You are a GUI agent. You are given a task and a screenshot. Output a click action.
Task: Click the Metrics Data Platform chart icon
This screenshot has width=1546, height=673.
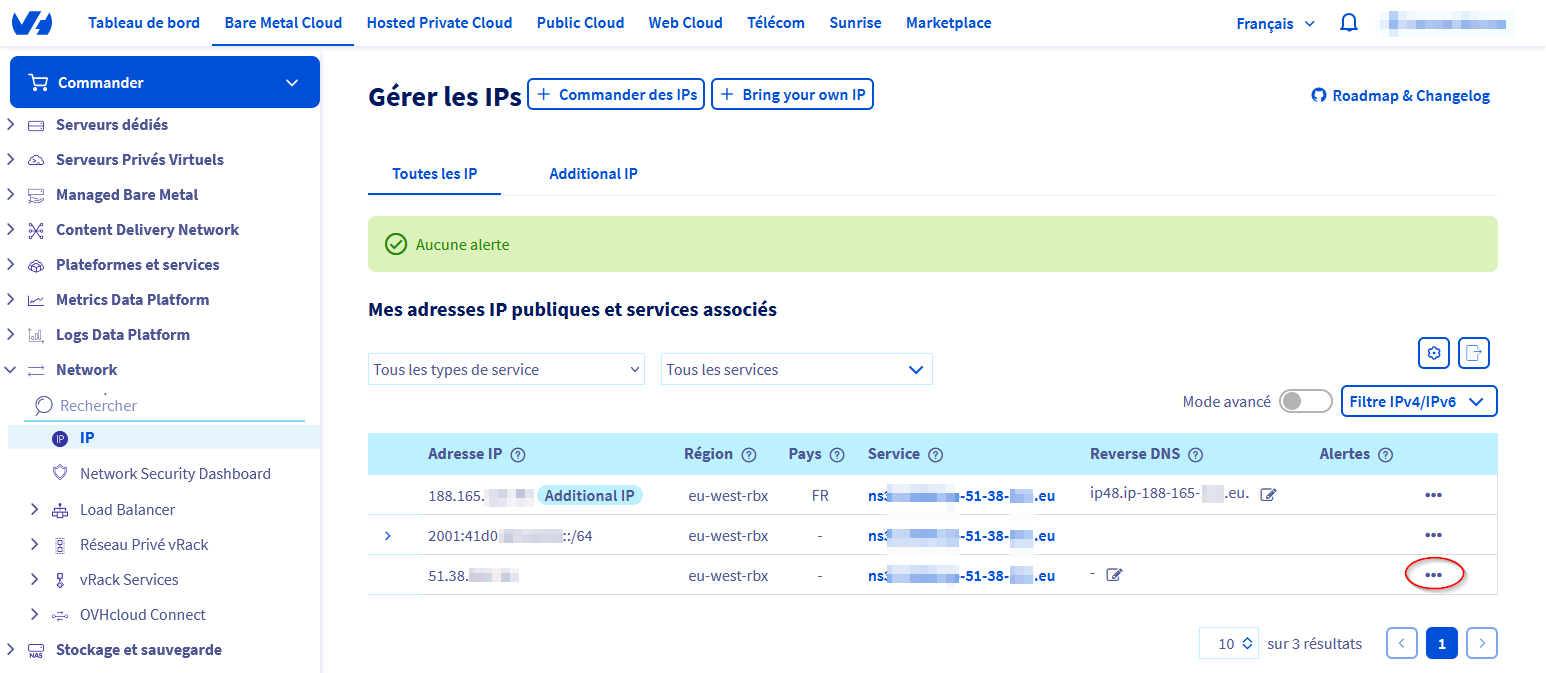coord(36,300)
